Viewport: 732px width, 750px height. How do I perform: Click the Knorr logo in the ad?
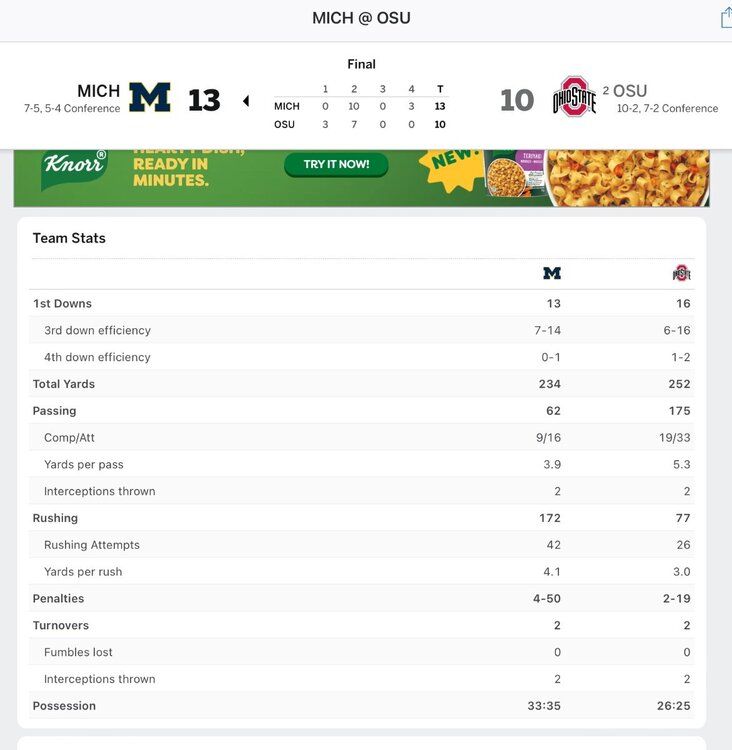click(x=75, y=170)
